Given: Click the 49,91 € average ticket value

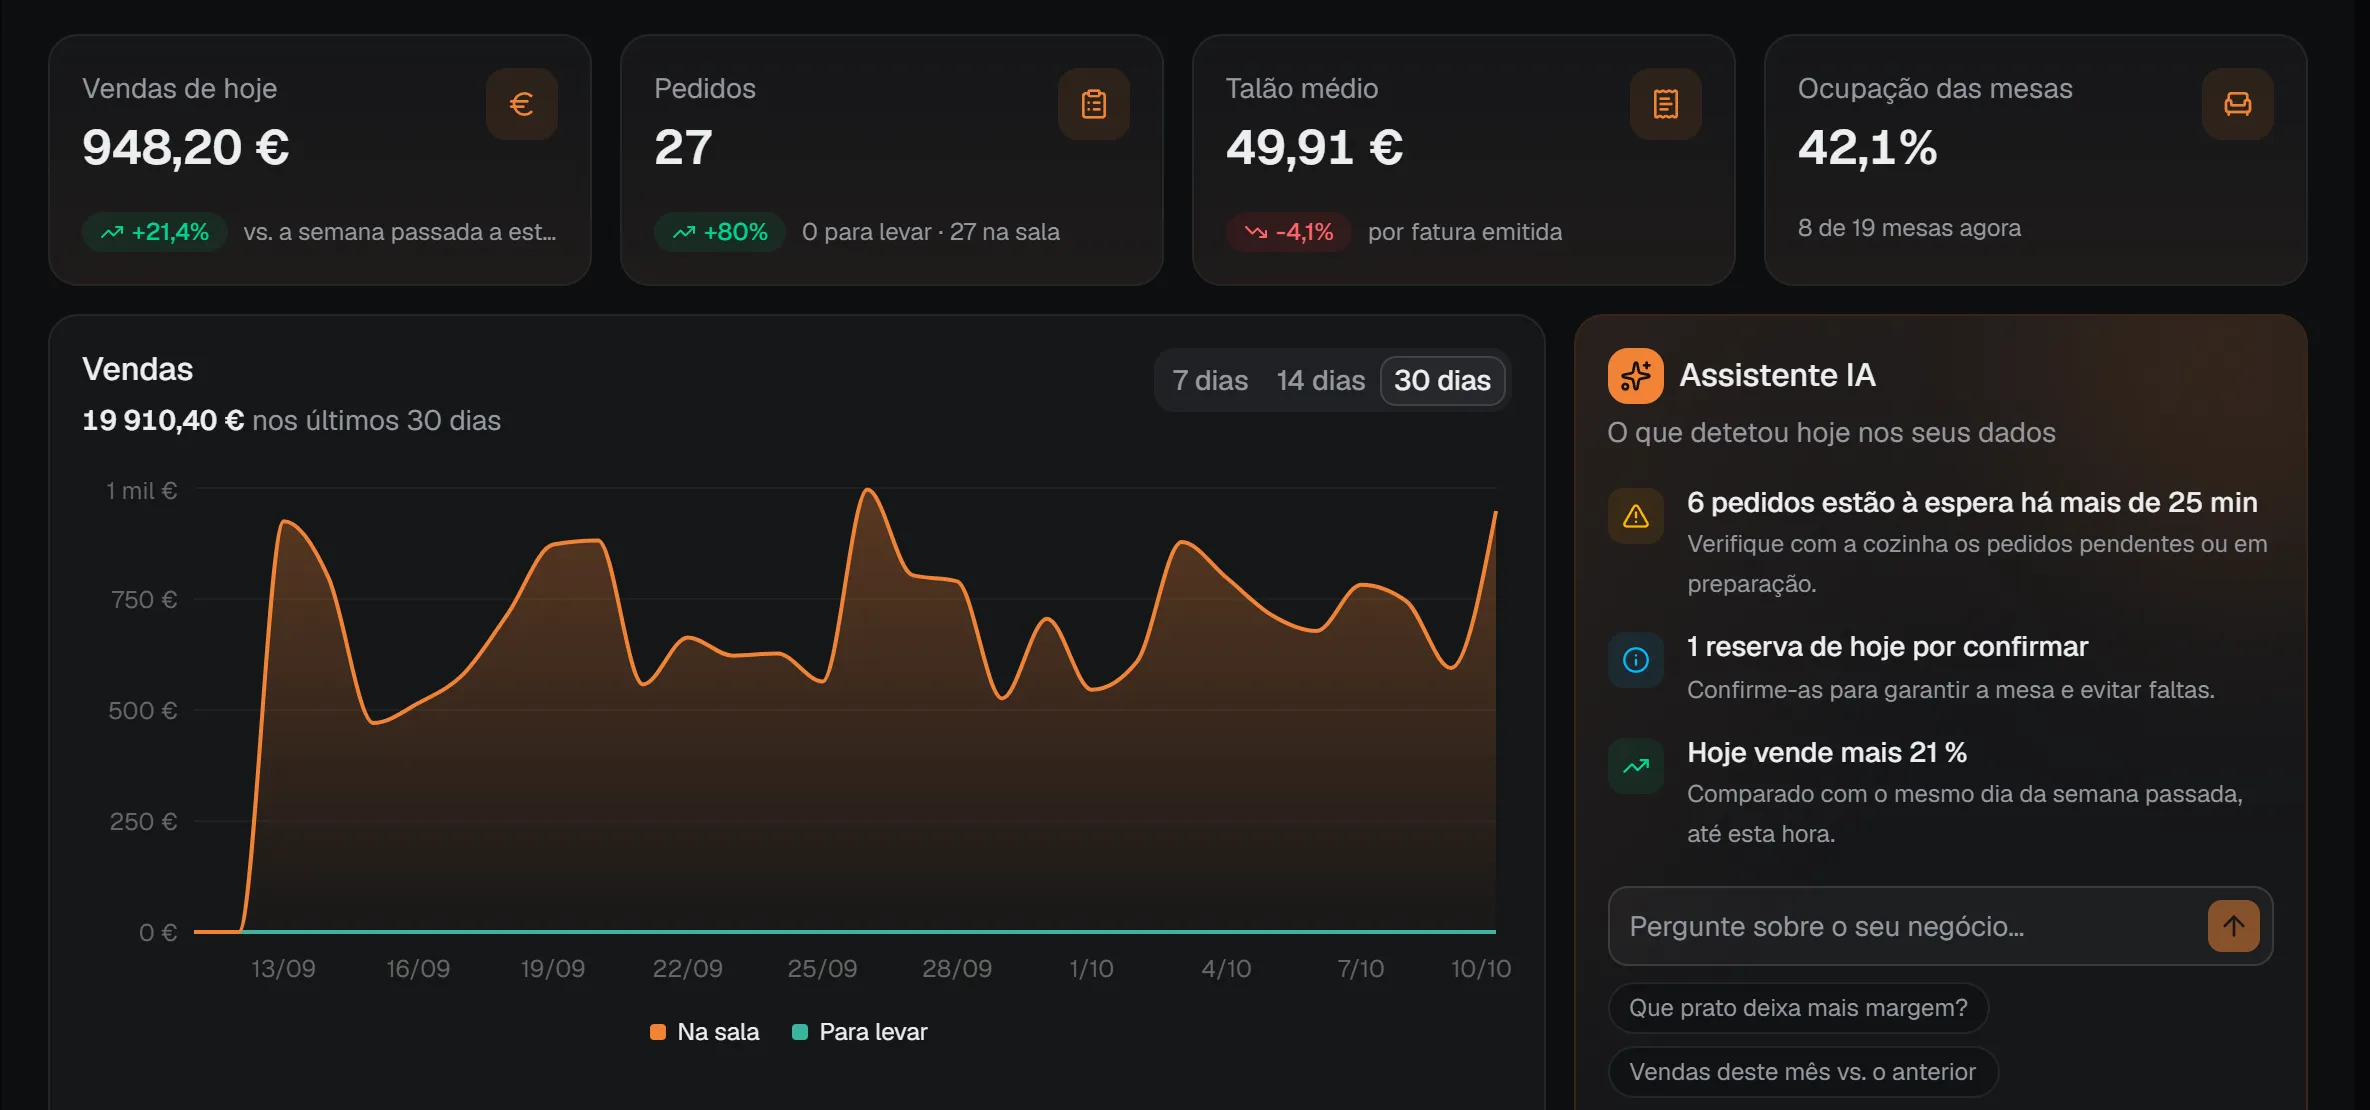Looking at the screenshot, I should point(1314,148).
